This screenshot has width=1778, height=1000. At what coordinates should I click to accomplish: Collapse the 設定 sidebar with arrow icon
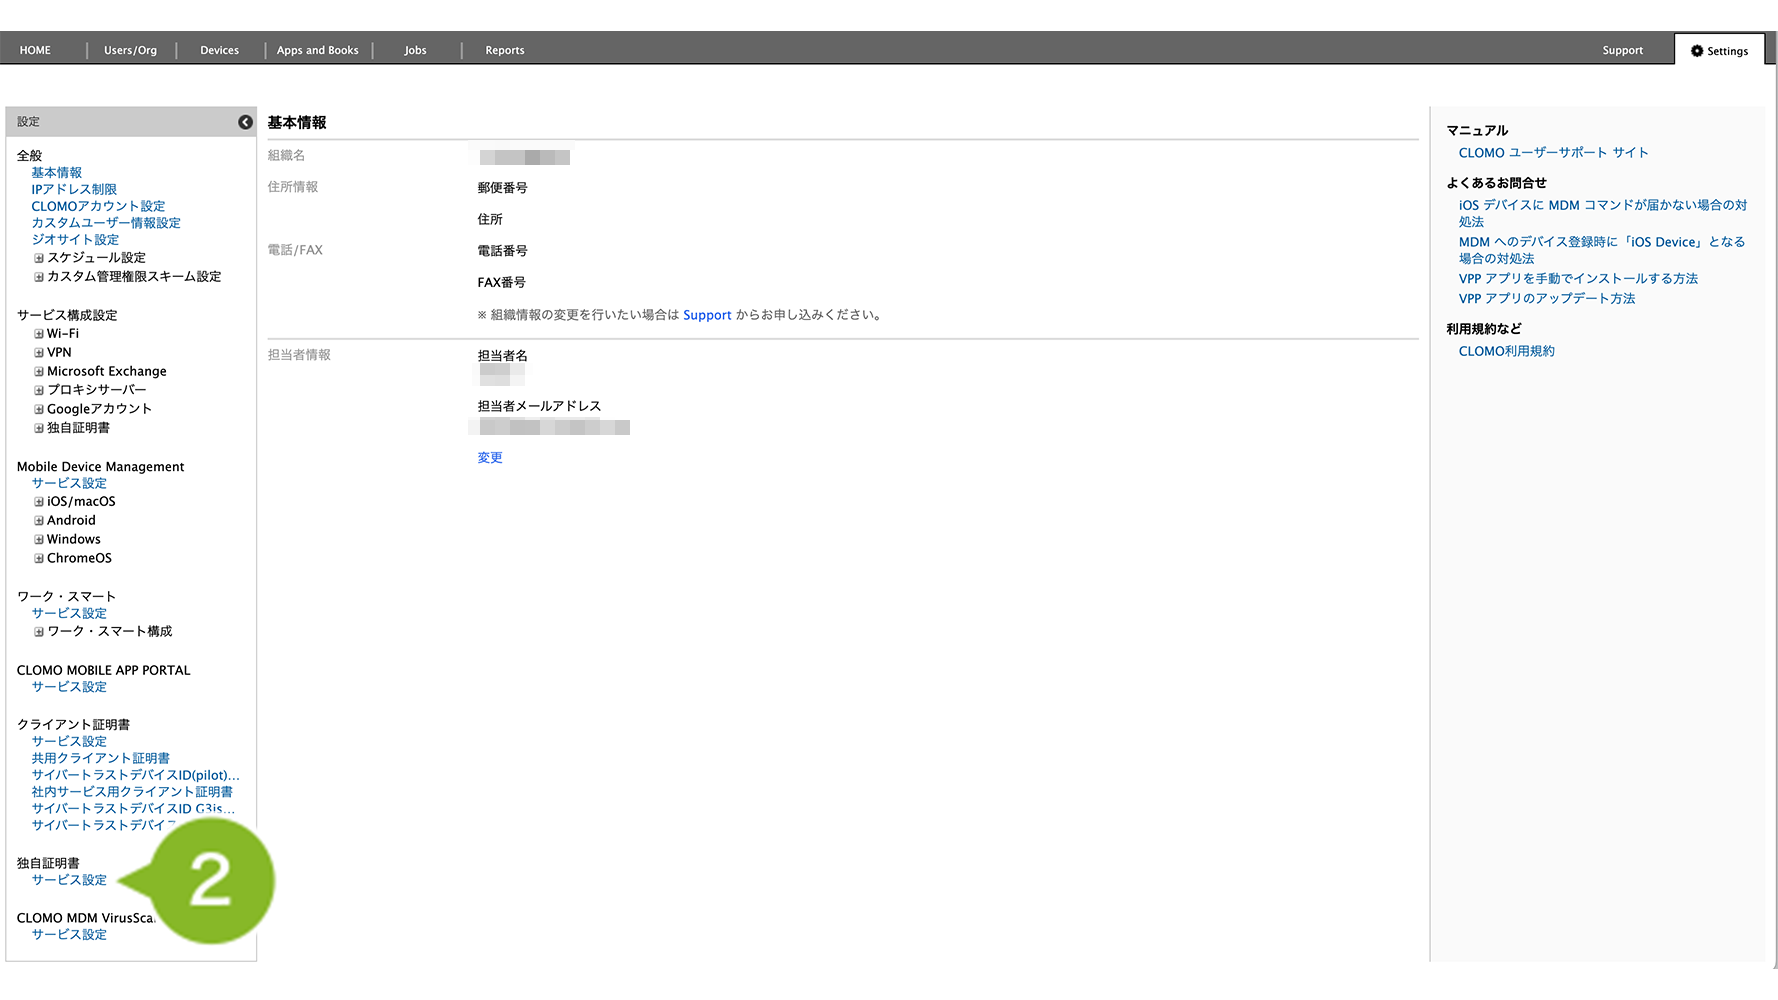click(x=245, y=122)
